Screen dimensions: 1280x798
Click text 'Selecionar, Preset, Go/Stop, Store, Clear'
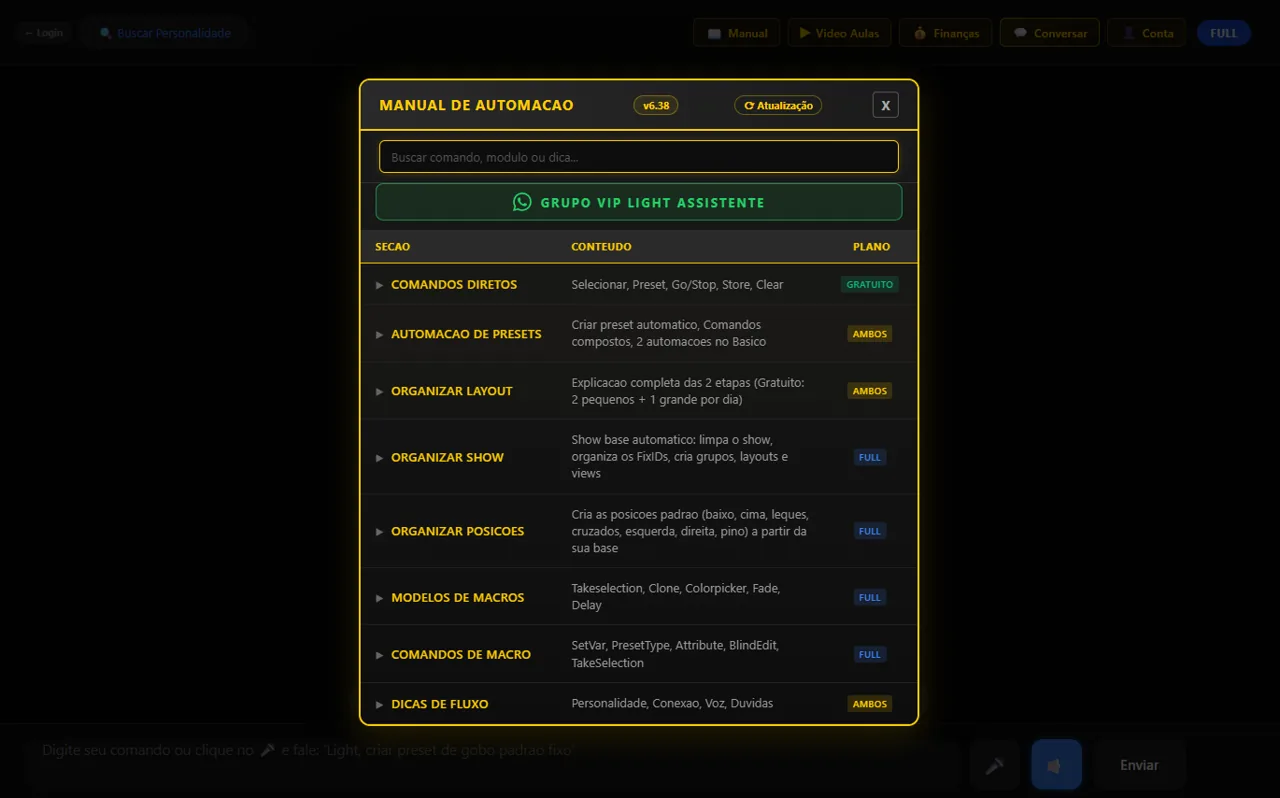[677, 285]
